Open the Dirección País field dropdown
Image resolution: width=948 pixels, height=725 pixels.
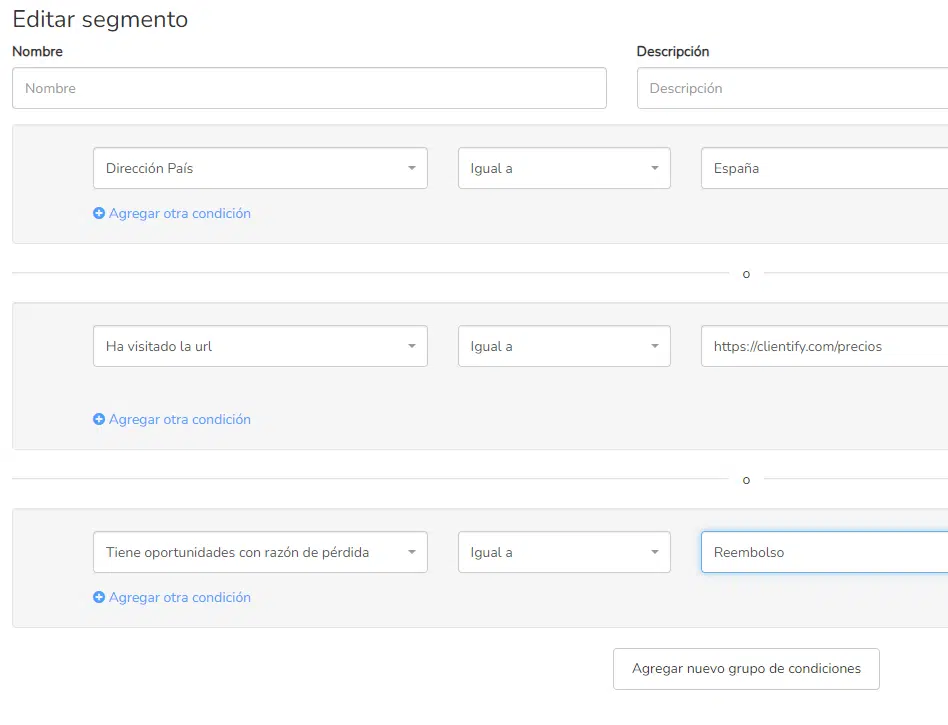coord(260,168)
